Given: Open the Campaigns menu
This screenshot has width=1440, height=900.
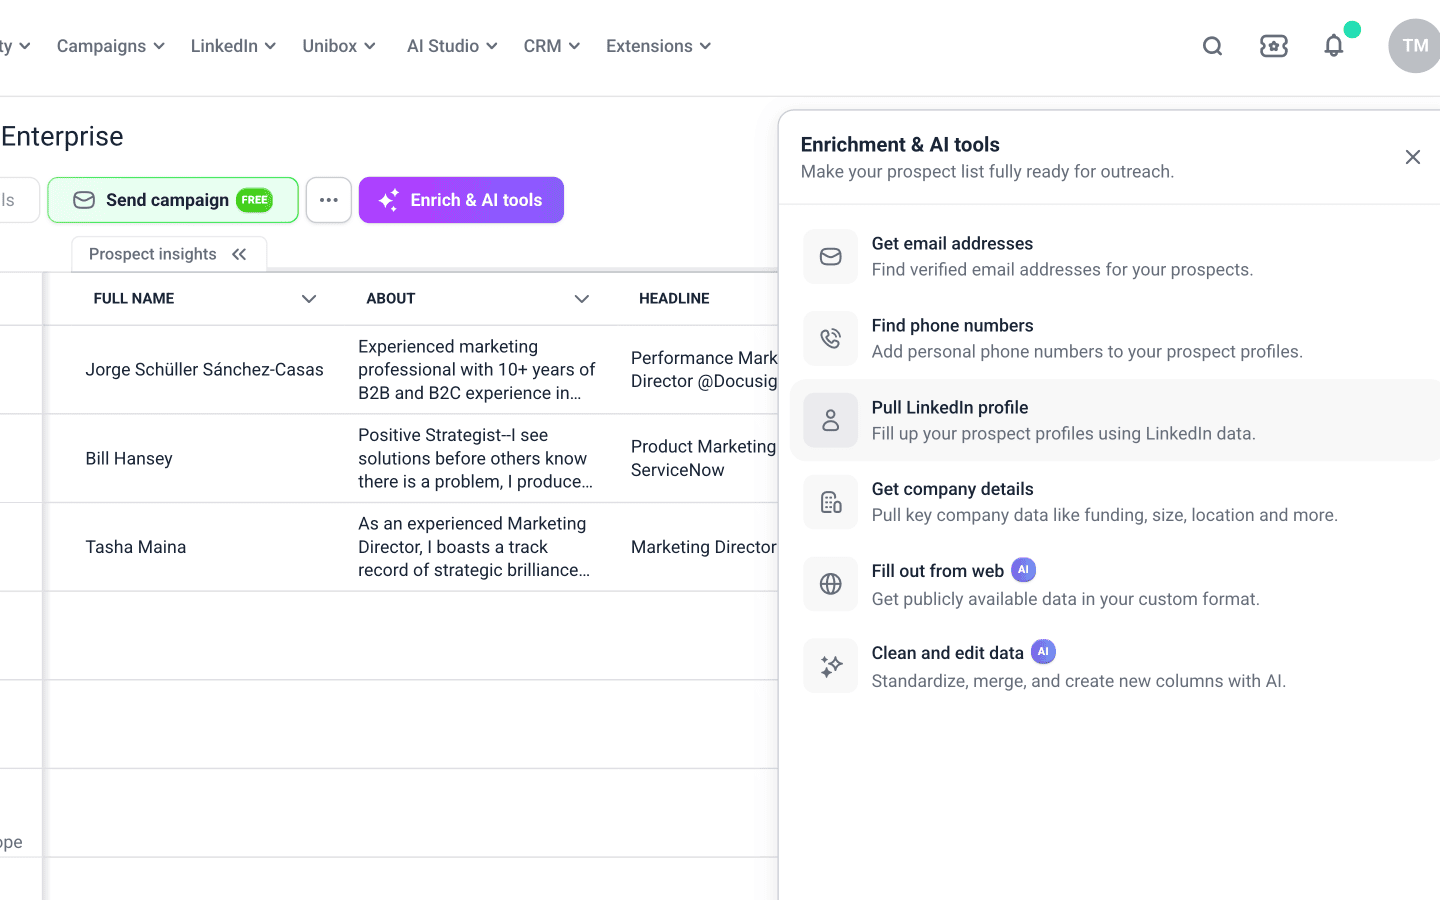Looking at the screenshot, I should pos(111,46).
